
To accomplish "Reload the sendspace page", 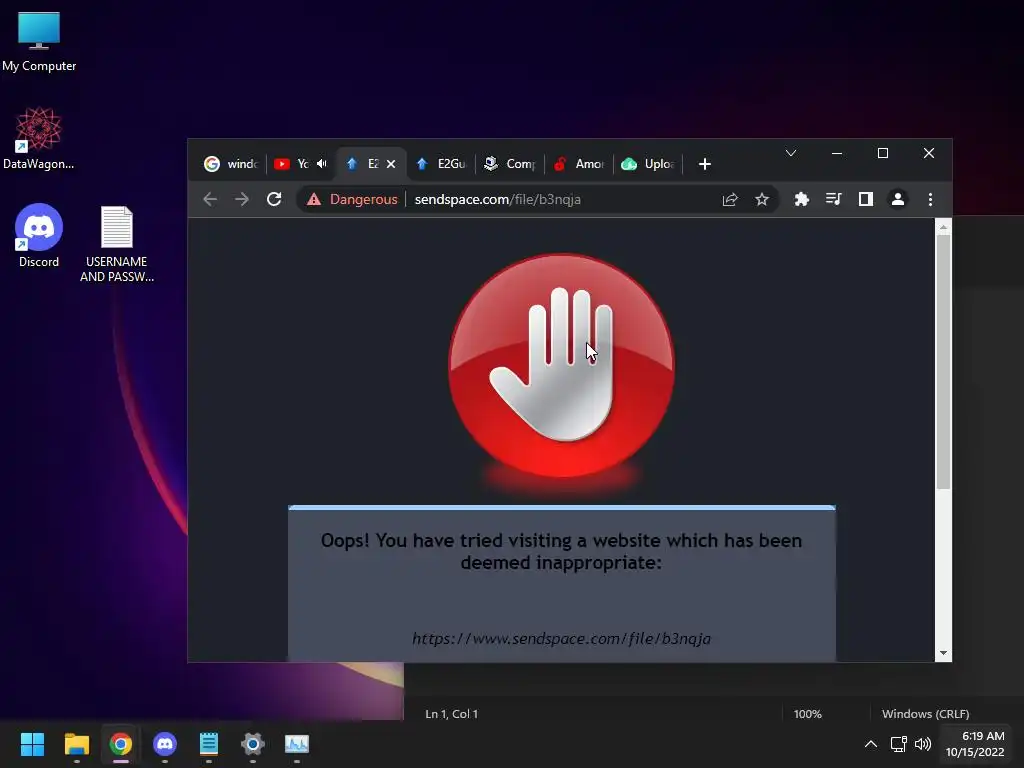I will click(274, 199).
